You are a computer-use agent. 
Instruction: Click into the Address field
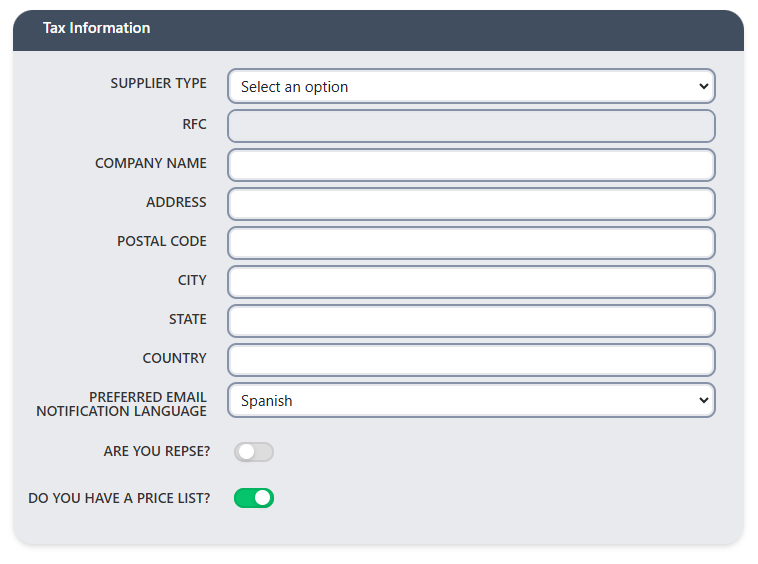(x=471, y=204)
